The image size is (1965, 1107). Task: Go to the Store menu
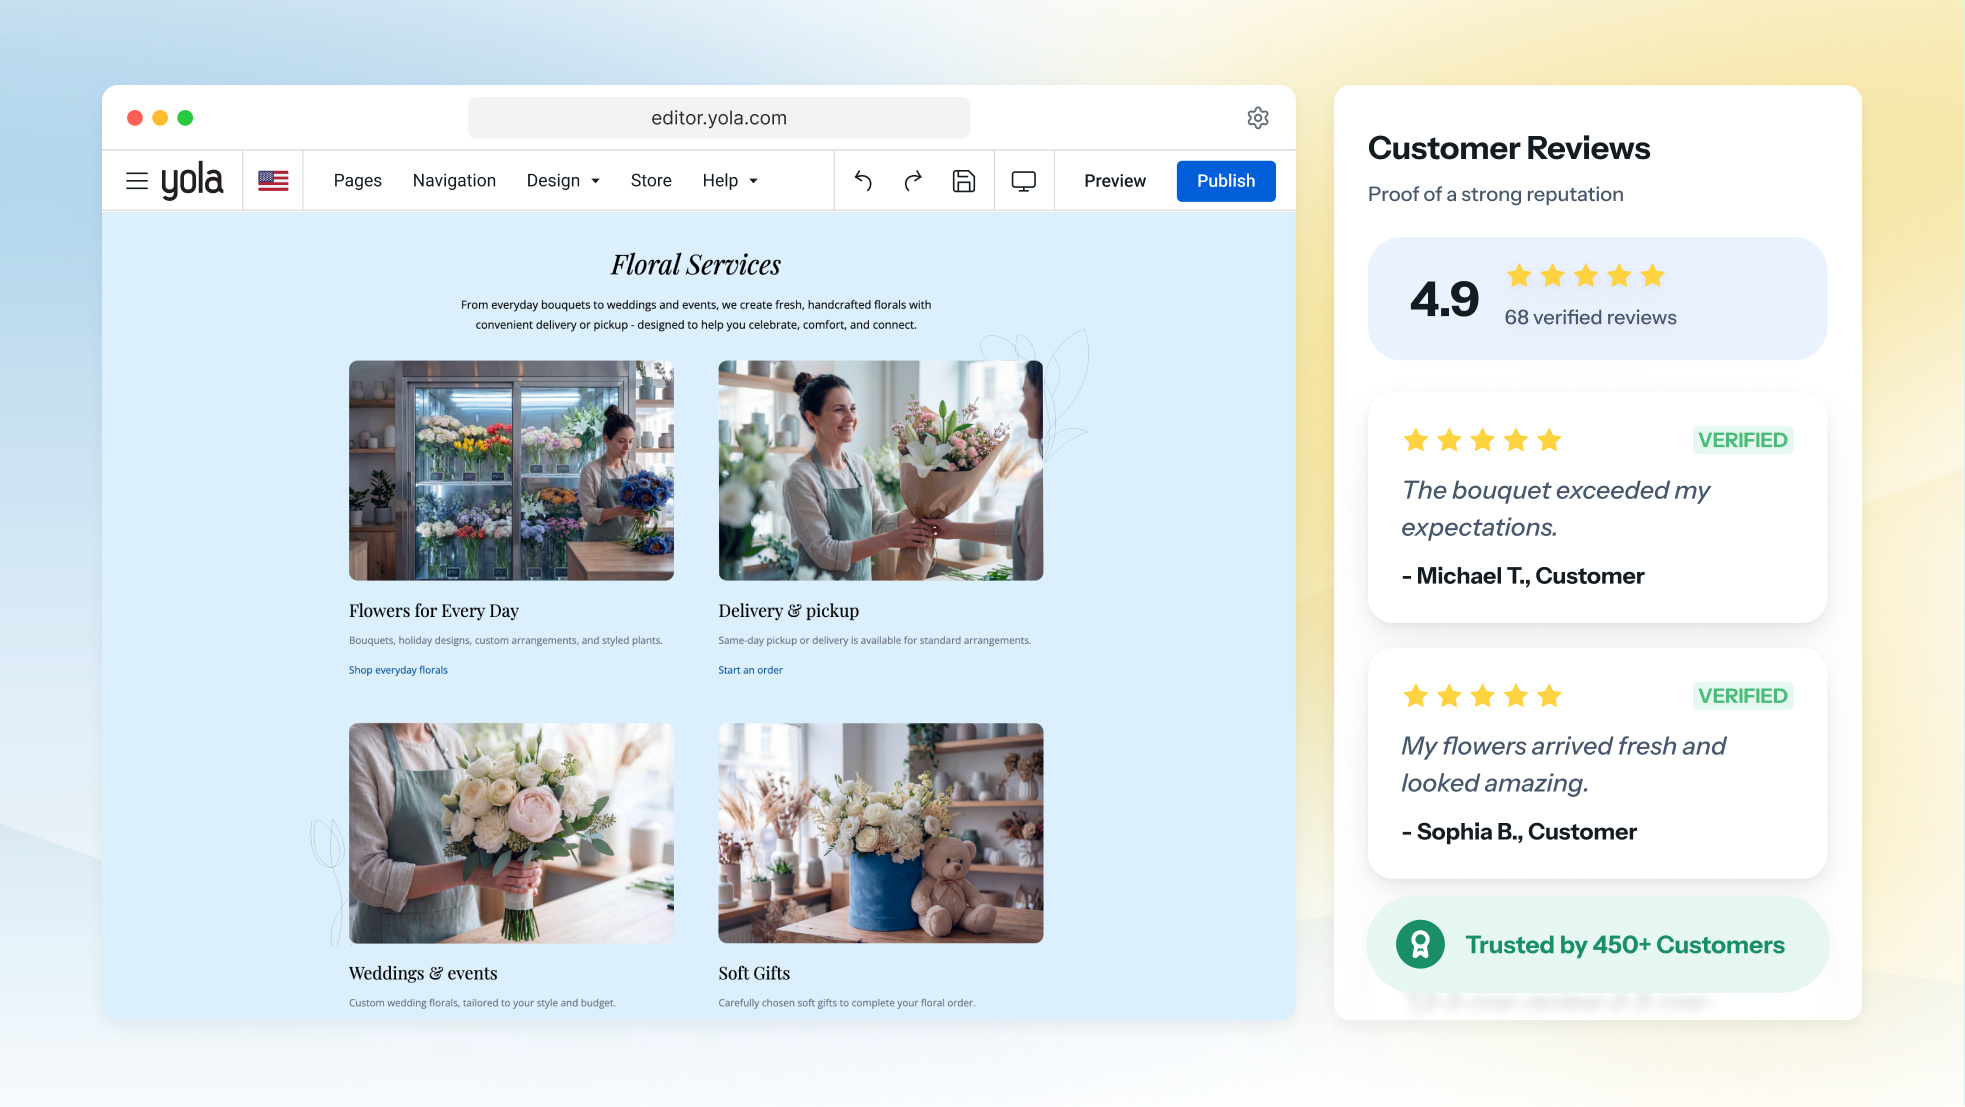651,181
